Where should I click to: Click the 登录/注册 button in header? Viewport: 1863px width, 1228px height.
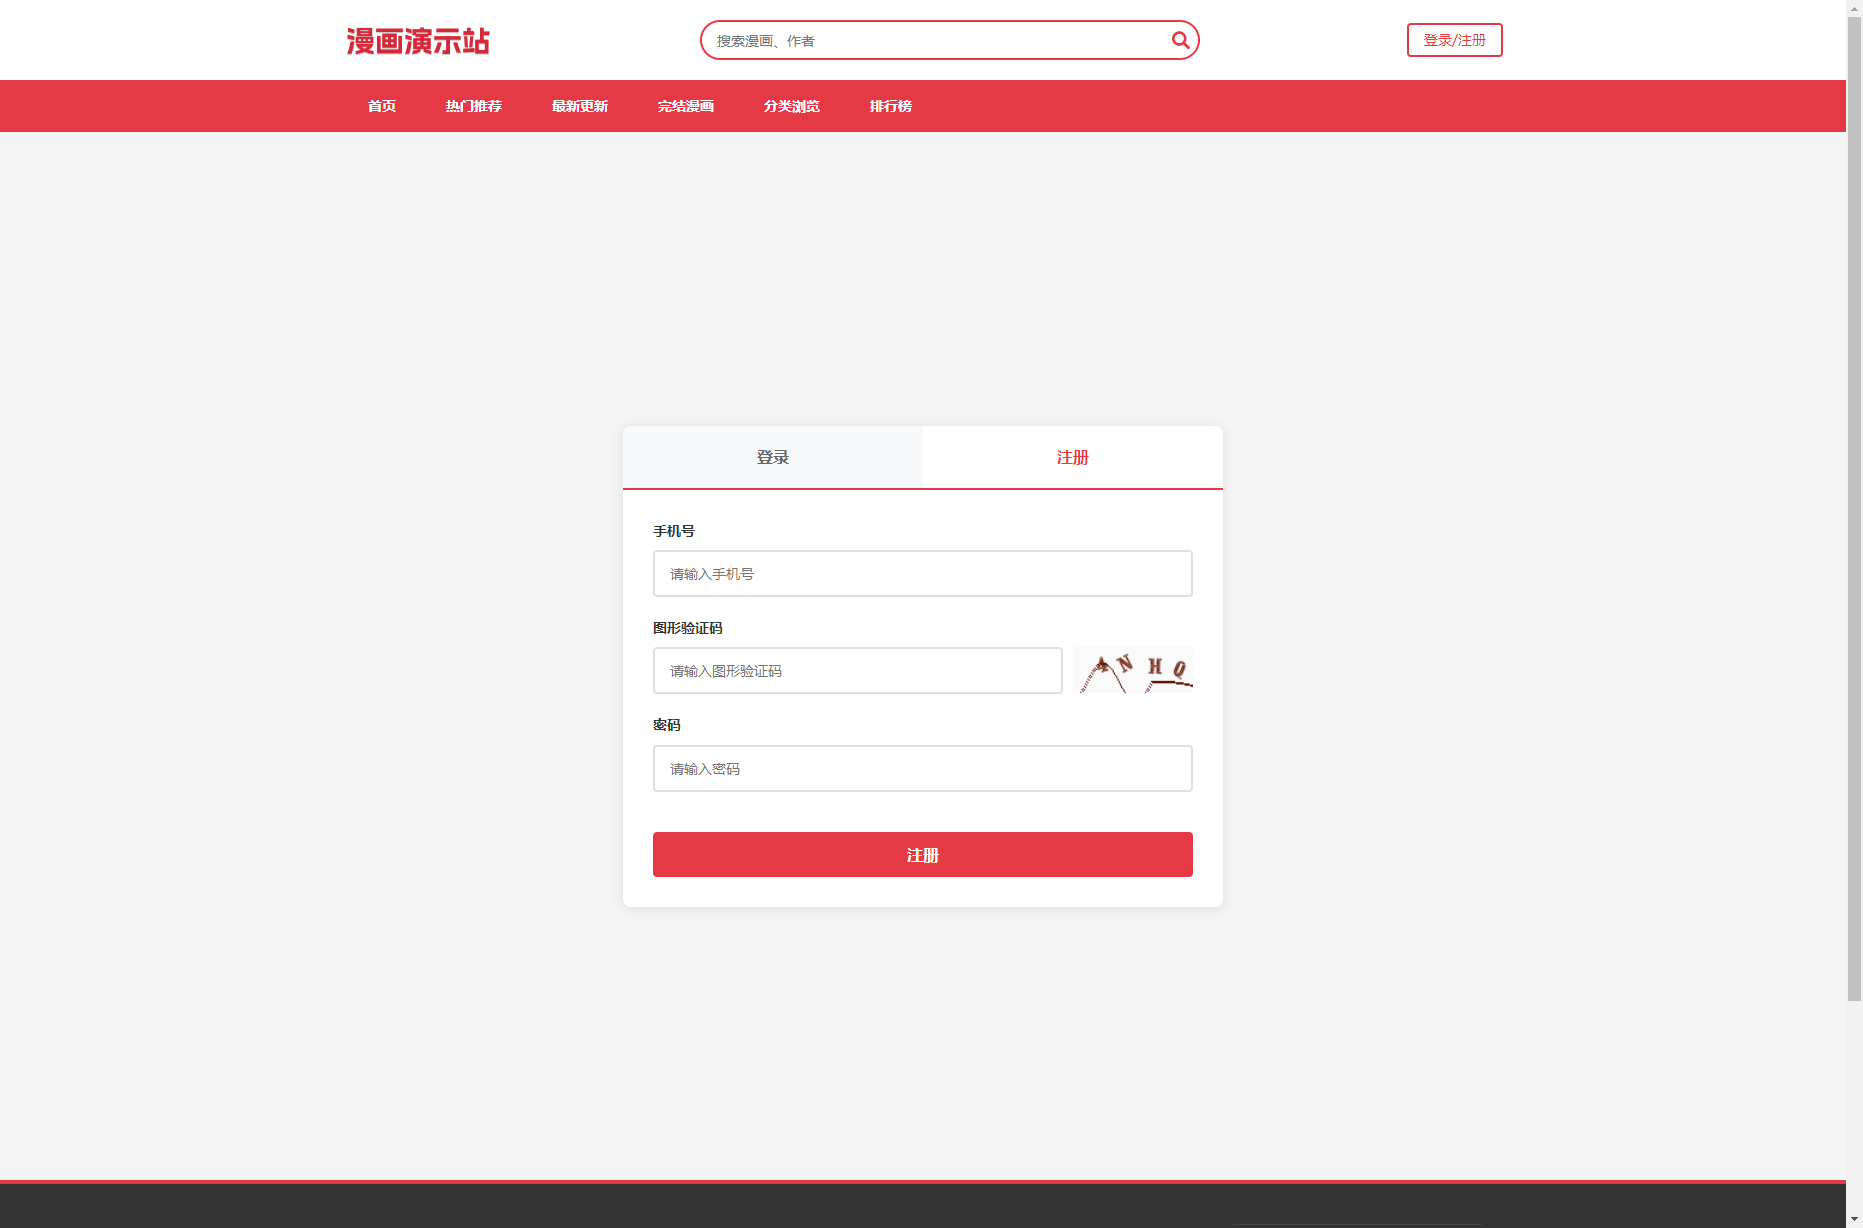click(x=1454, y=40)
